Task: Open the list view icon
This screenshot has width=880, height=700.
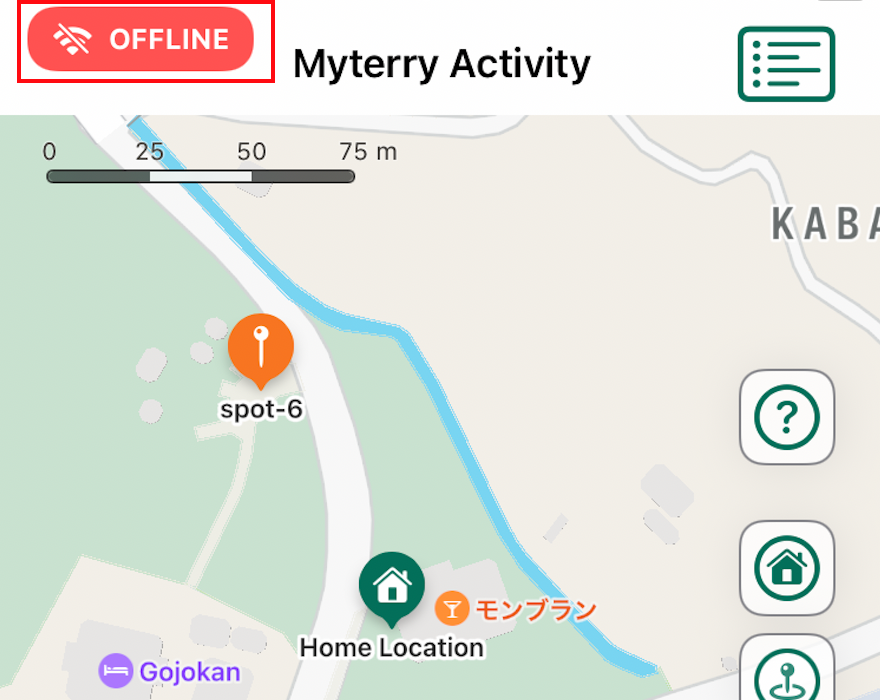Action: [786, 64]
